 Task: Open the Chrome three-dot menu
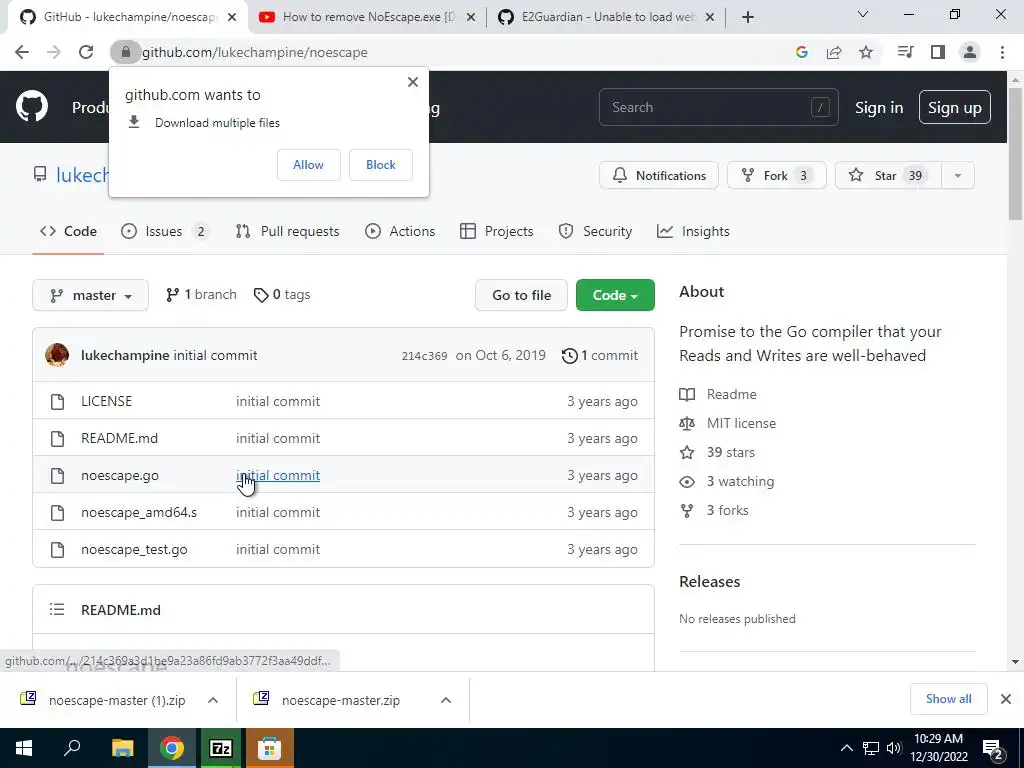[x=1002, y=52]
